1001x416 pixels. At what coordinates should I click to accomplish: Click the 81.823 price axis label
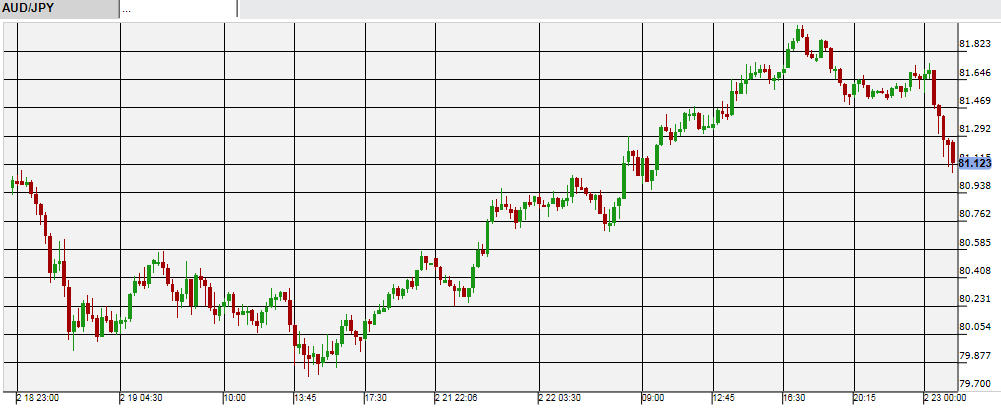coord(974,45)
